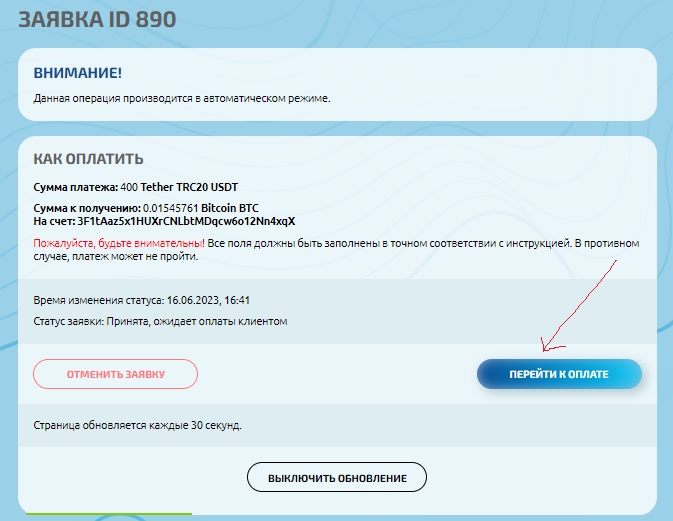The width and height of the screenshot is (673, 521).
Task: Click the red warning Пожалуйста, будьте внимательны!
Action: click(119, 243)
